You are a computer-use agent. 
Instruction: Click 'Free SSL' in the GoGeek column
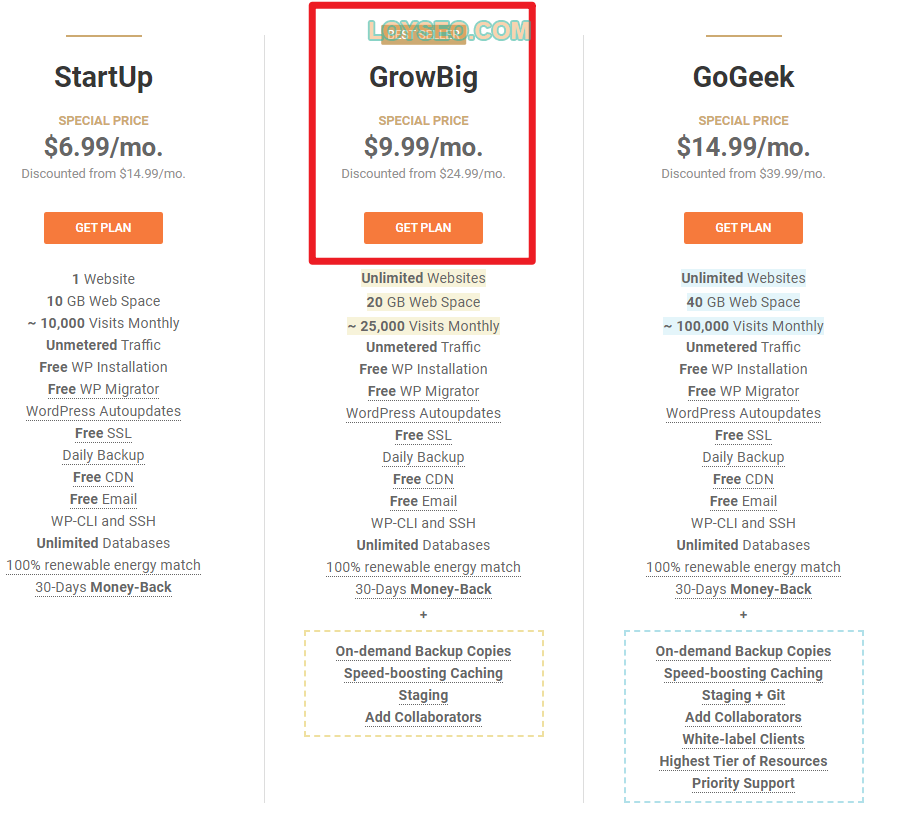(x=743, y=435)
